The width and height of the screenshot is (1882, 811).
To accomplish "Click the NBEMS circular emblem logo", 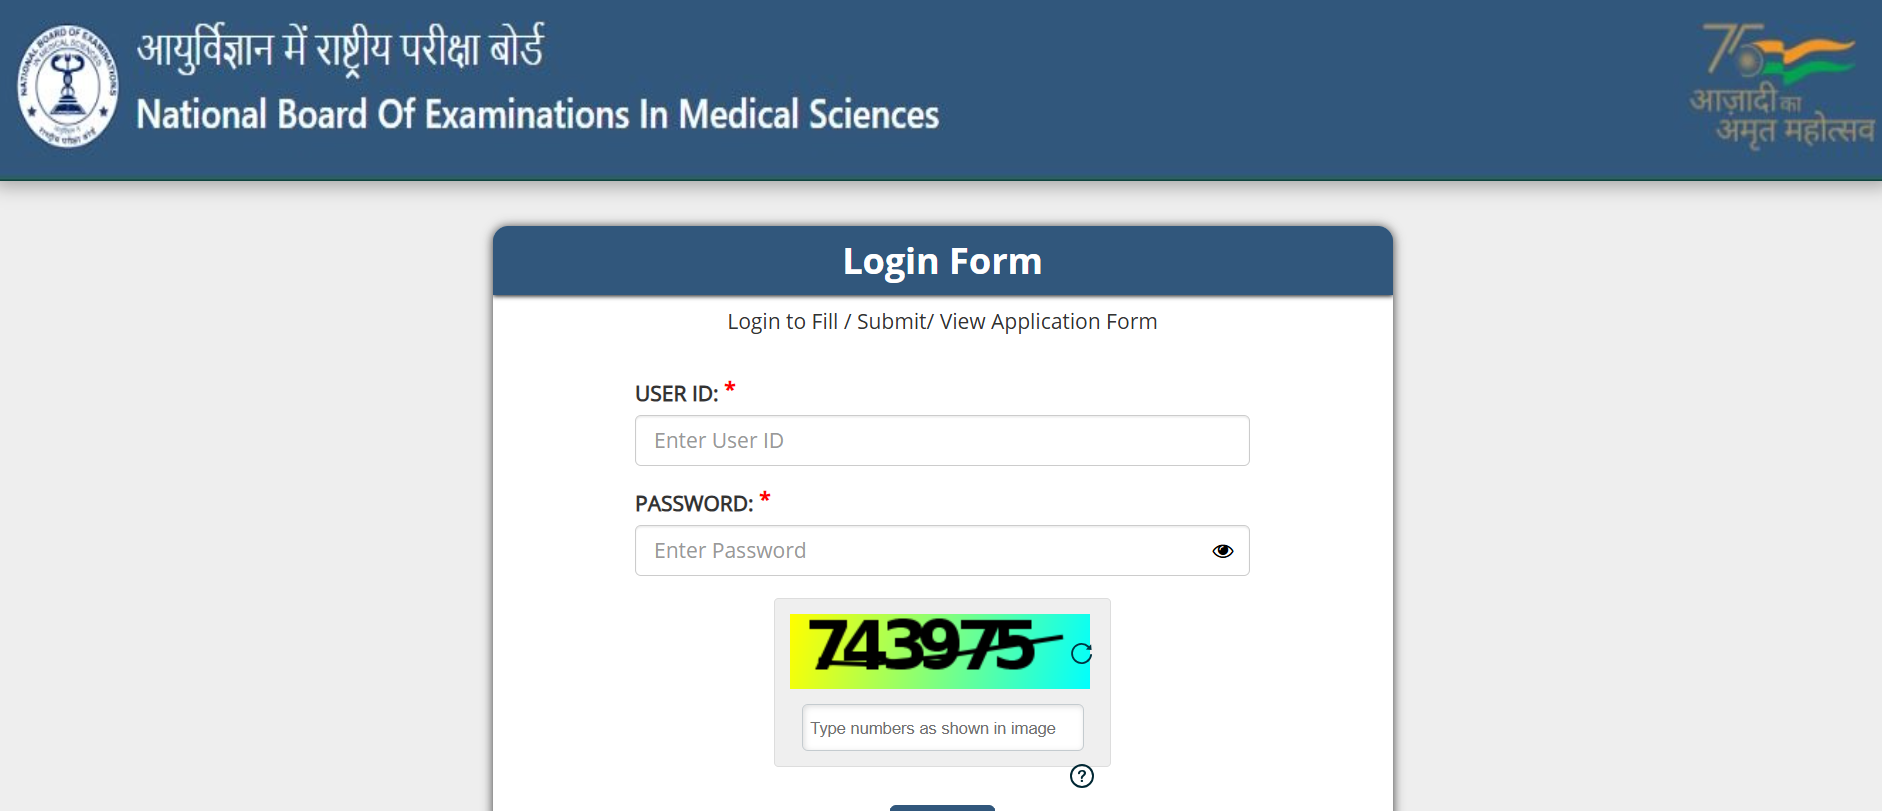I will (x=68, y=87).
